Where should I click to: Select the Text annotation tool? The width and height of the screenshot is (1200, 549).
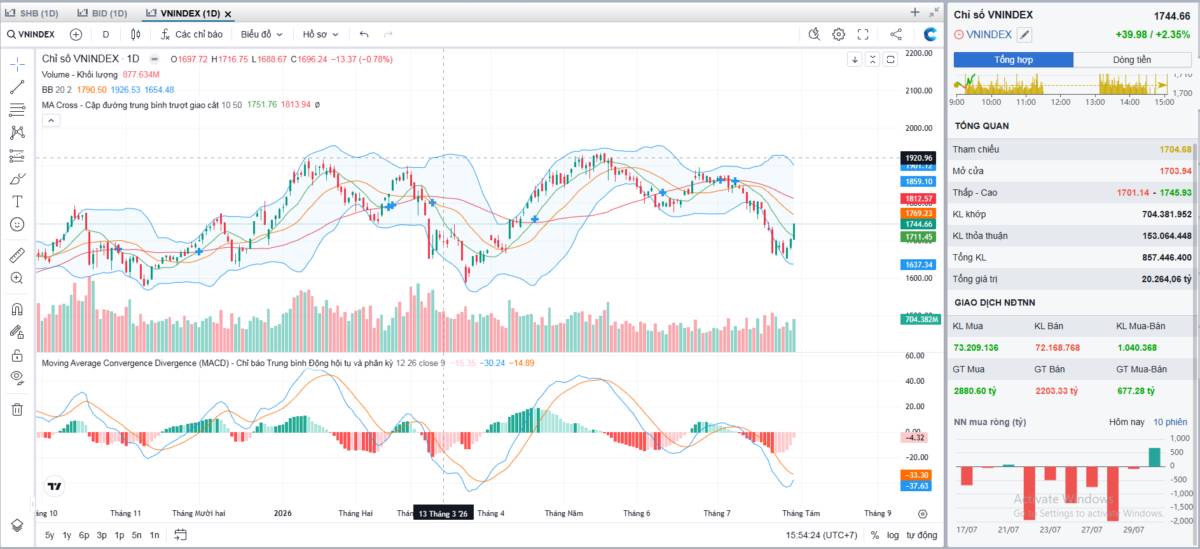[x=17, y=201]
